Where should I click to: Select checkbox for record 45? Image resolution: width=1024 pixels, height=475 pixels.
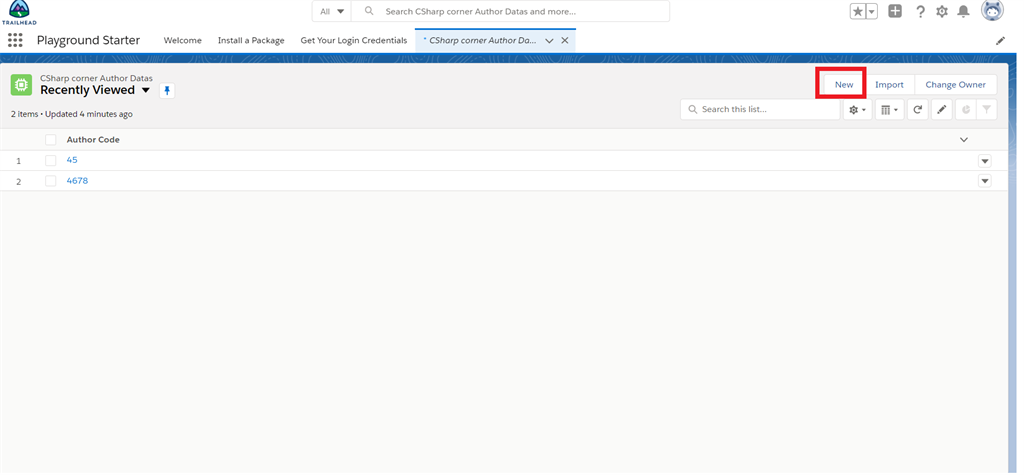point(51,161)
